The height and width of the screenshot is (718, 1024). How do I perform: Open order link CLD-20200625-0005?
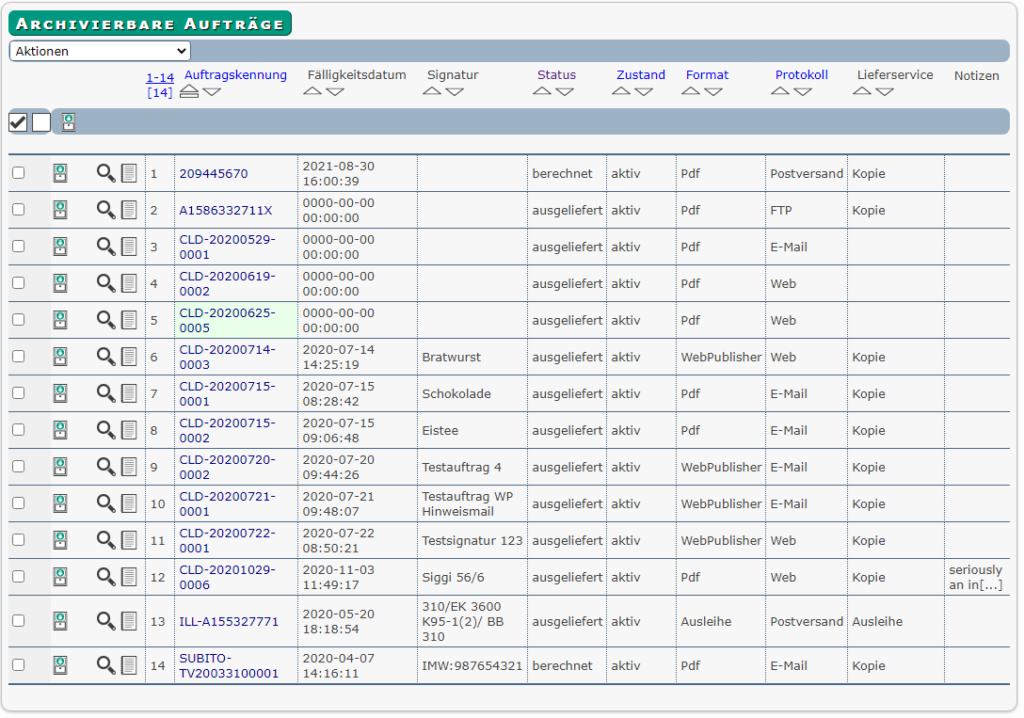(227, 320)
